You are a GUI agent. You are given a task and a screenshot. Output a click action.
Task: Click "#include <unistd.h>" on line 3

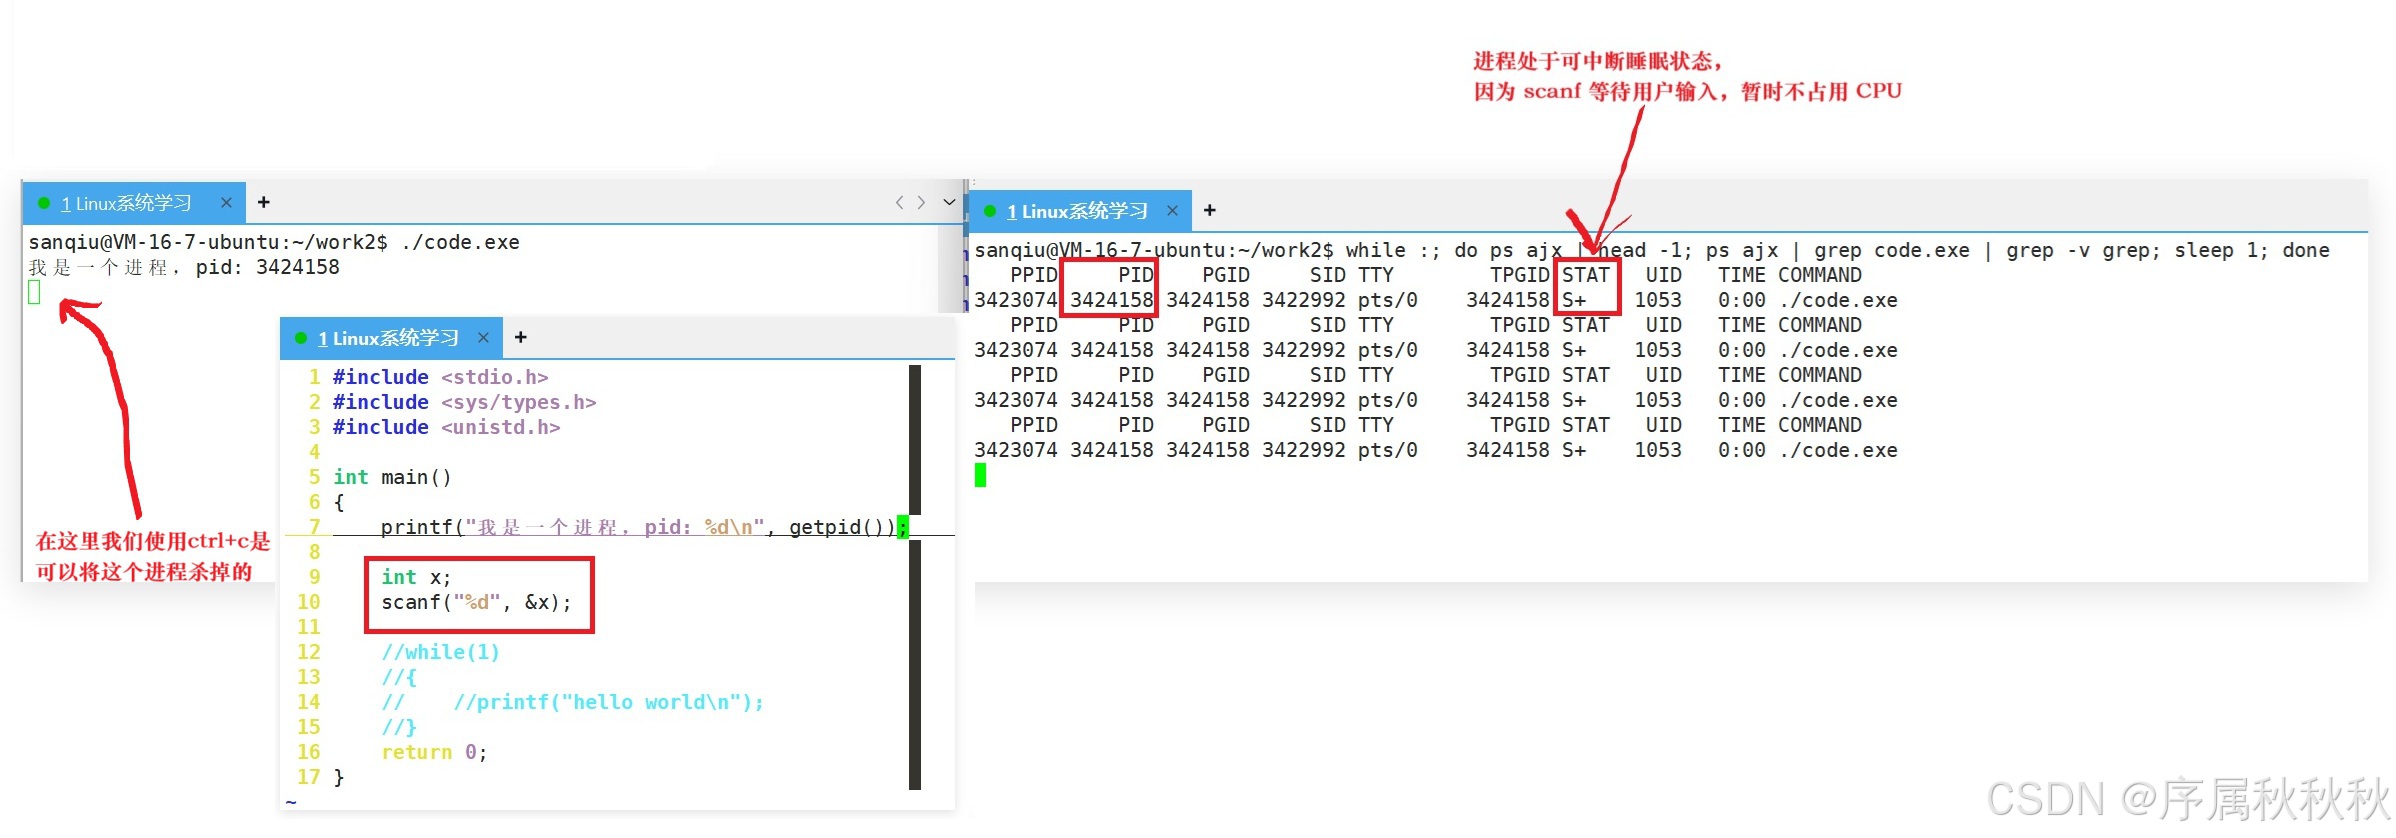[x=446, y=427]
